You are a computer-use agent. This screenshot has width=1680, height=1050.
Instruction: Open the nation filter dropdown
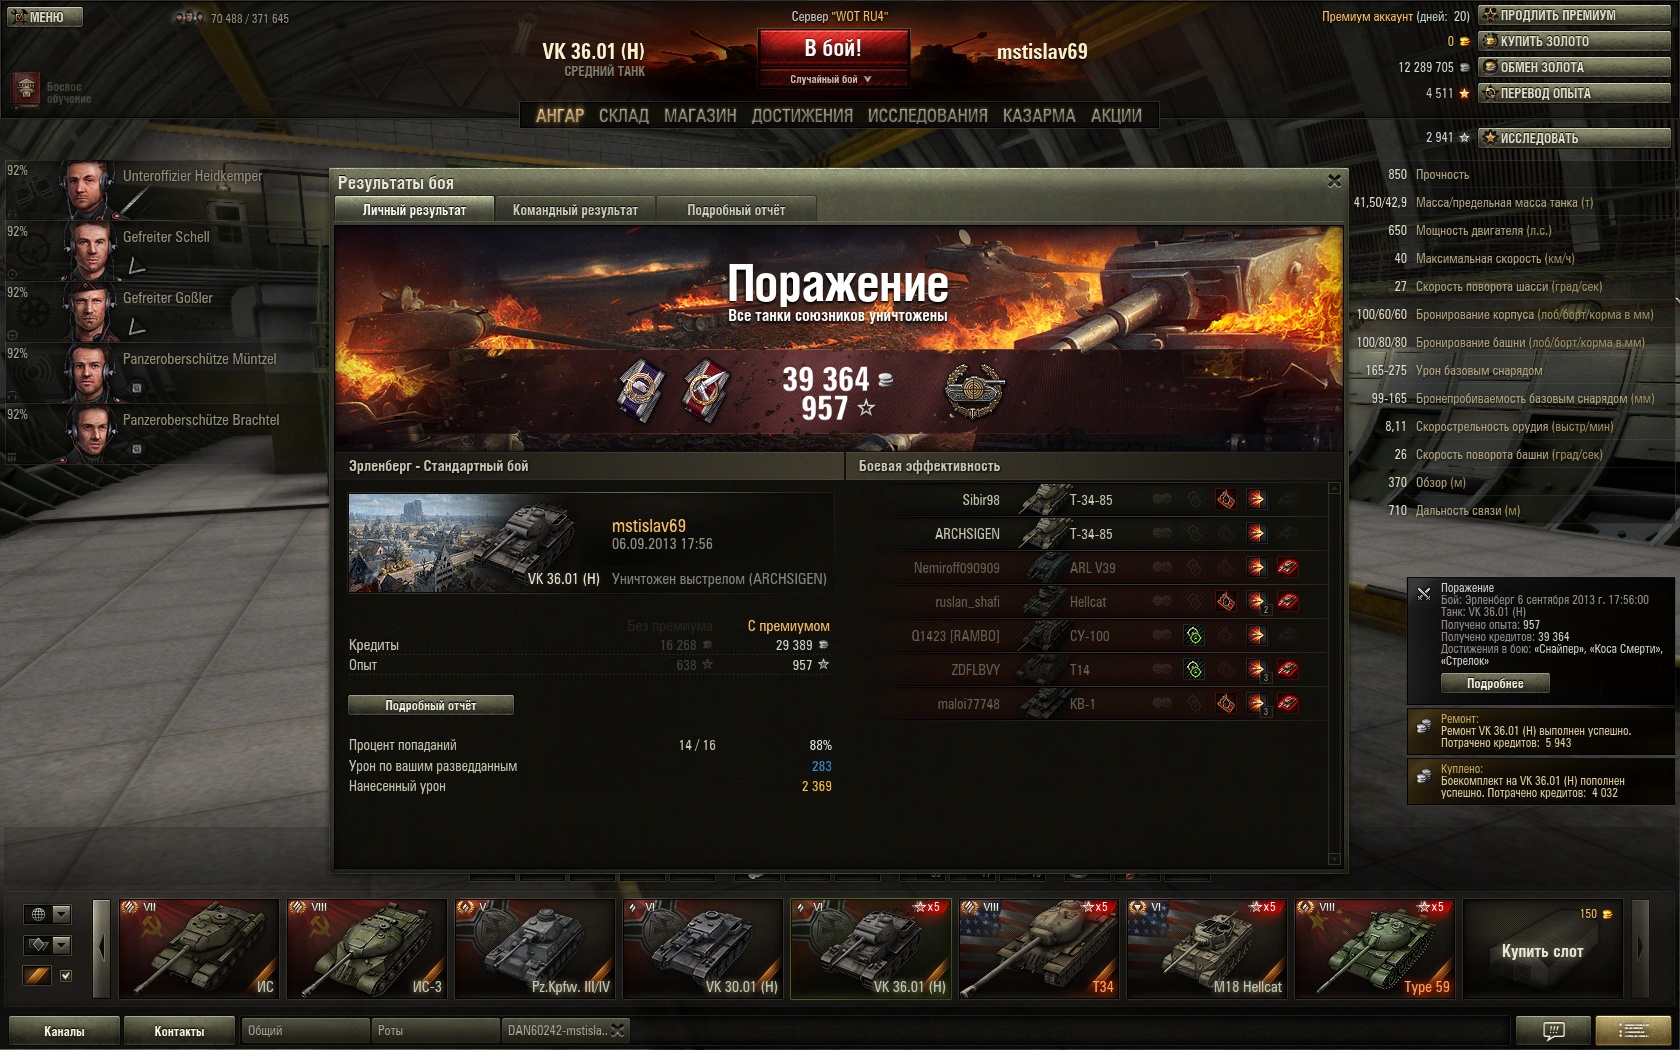[61, 914]
